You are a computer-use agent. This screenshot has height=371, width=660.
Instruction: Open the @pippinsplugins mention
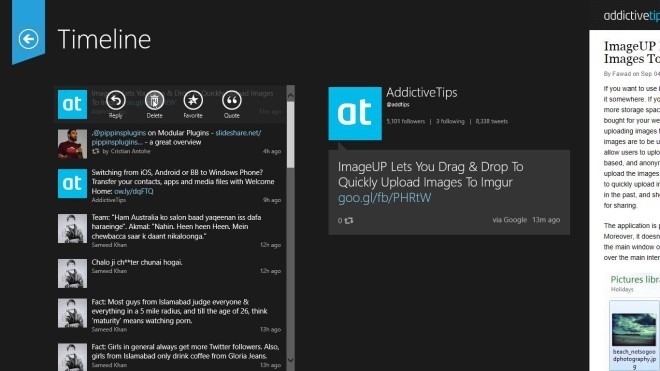(x=119, y=133)
